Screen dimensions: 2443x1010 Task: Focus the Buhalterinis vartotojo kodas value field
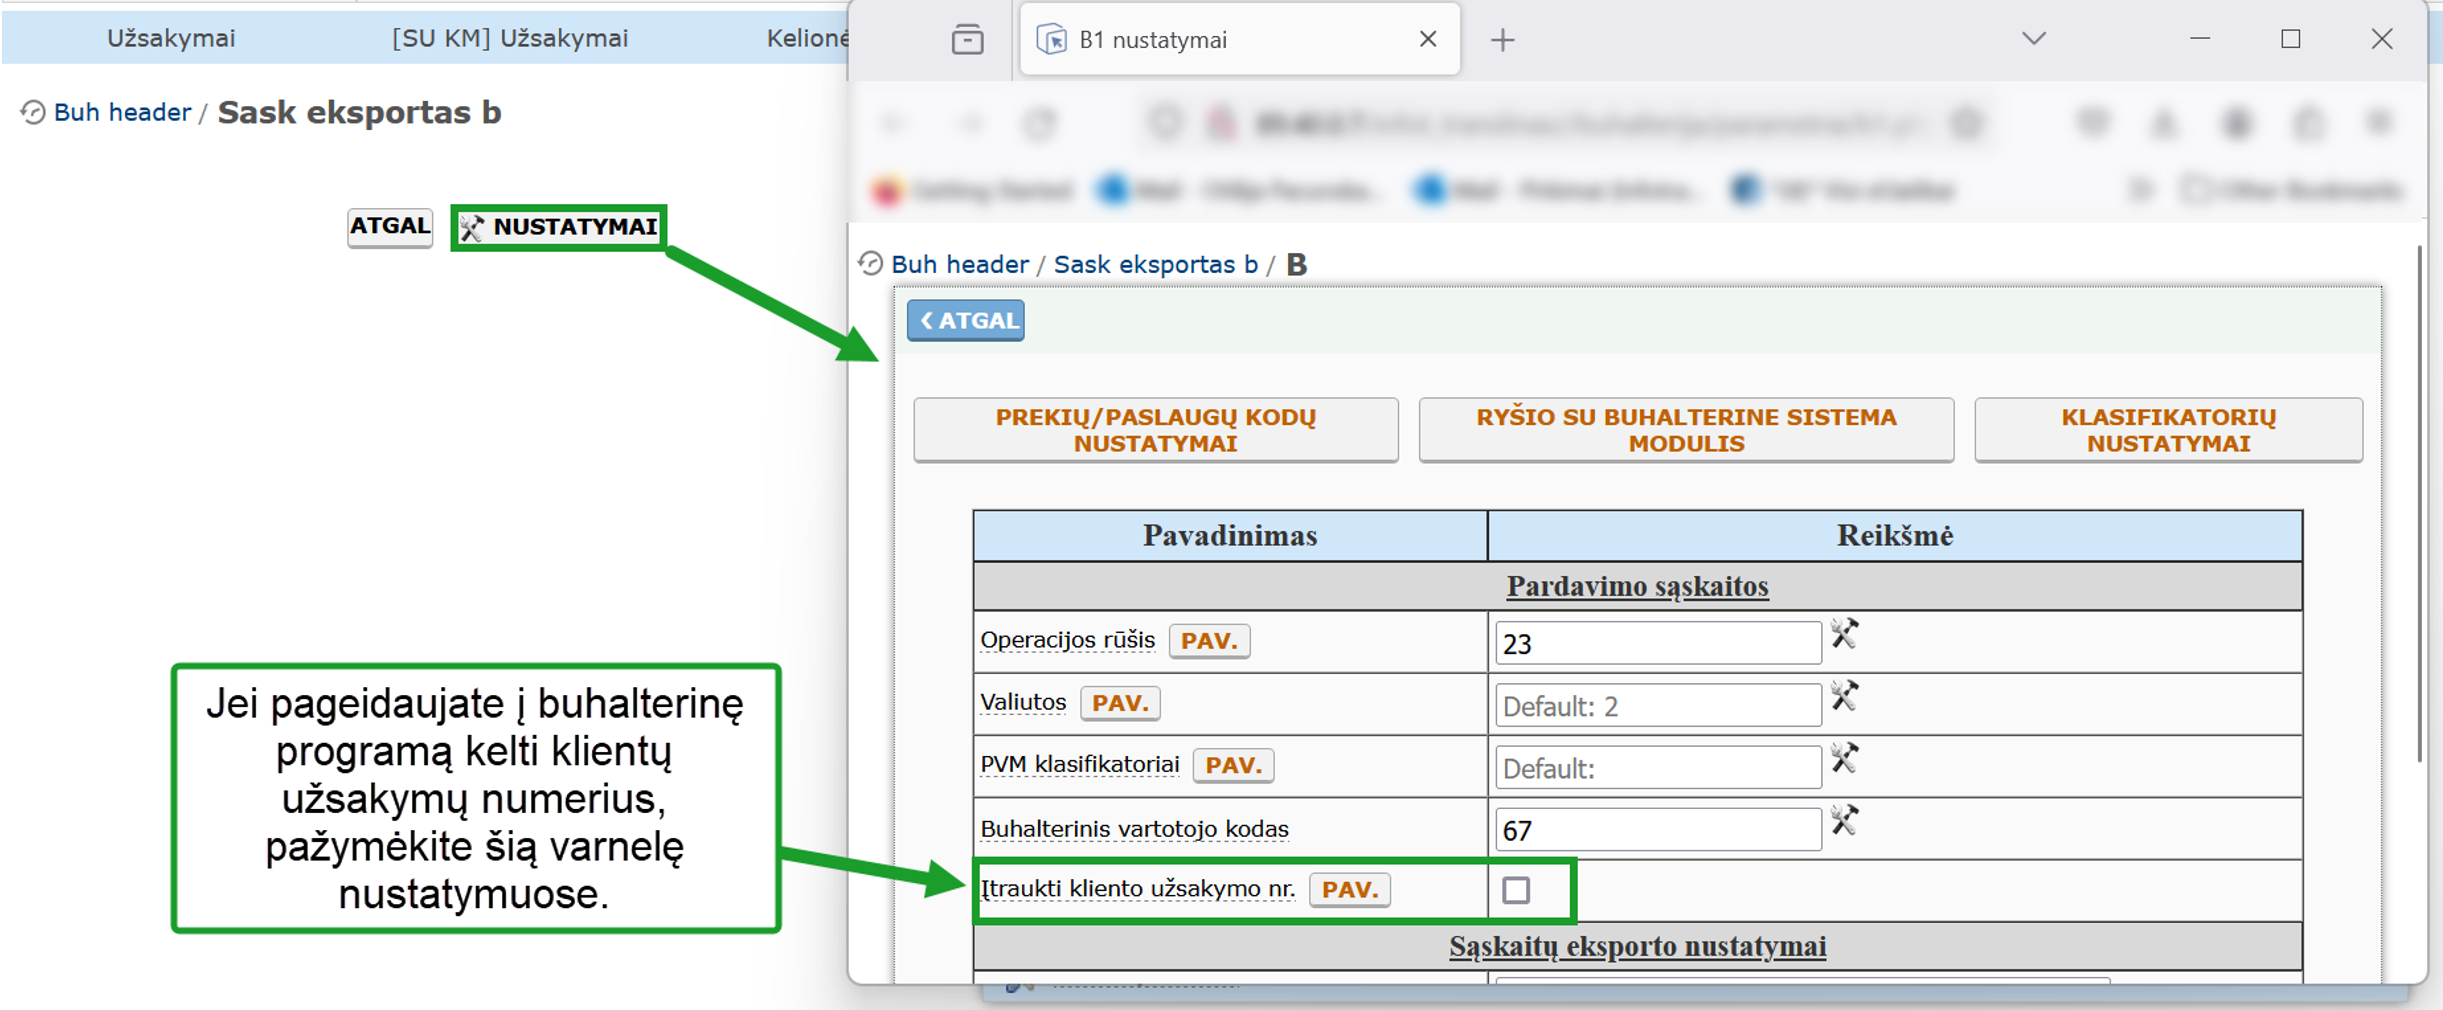point(1658,830)
